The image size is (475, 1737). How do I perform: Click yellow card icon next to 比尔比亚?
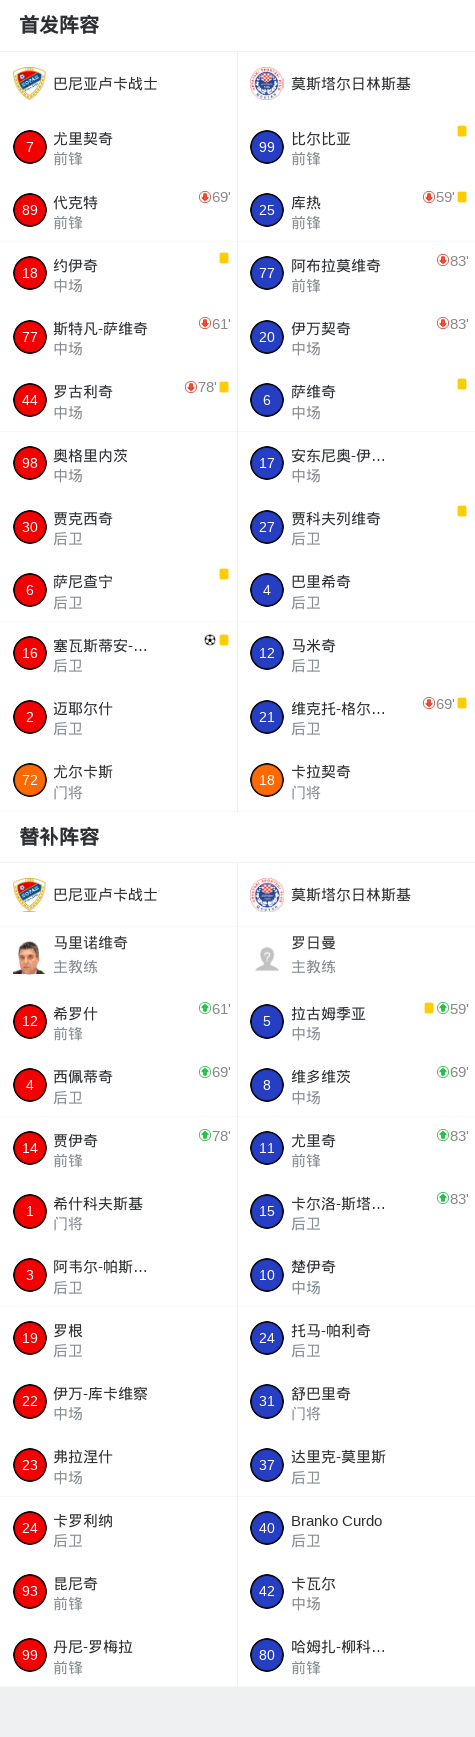pos(462,131)
